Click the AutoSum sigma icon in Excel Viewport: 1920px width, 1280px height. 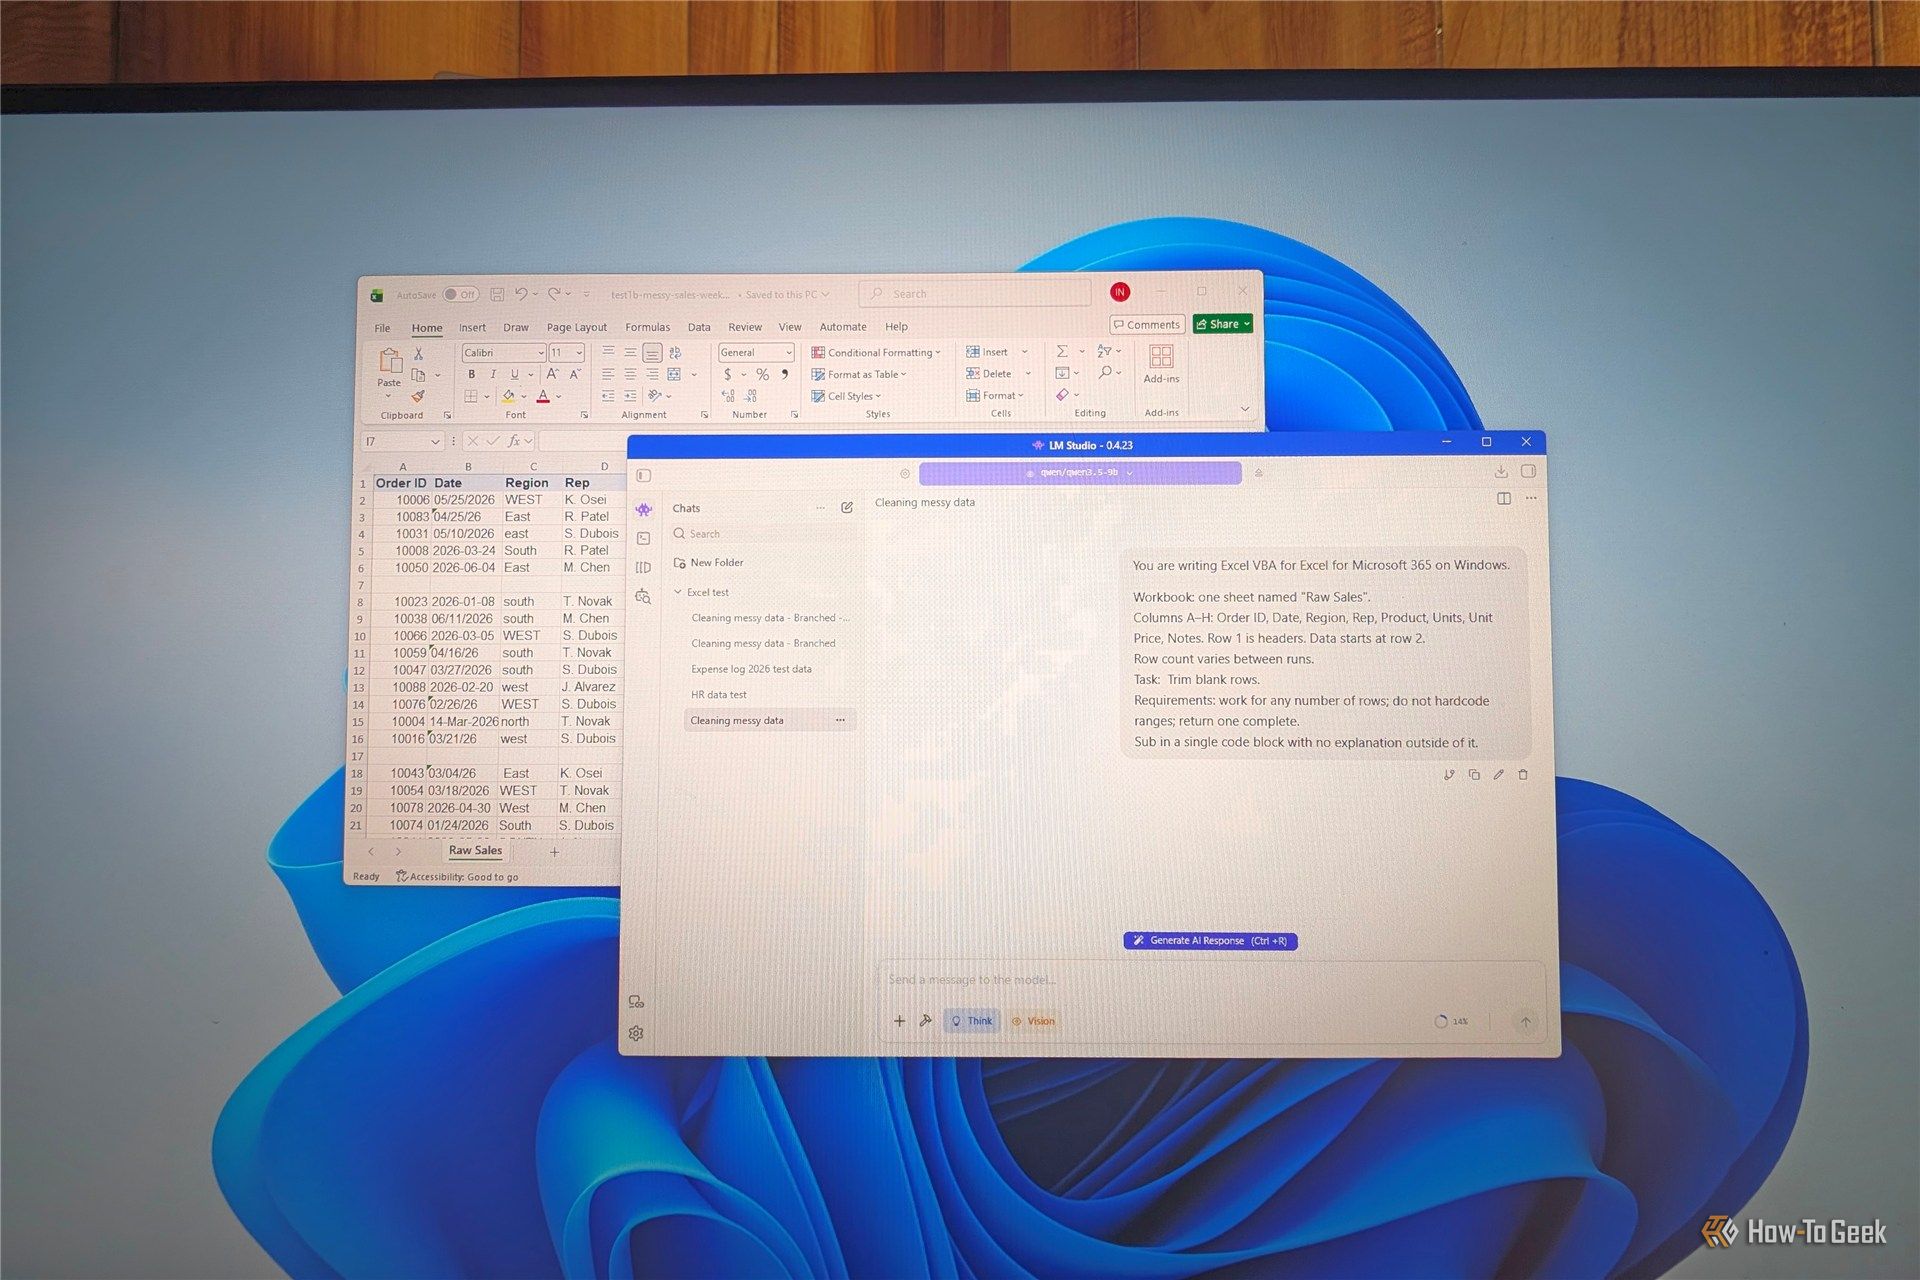[1062, 351]
